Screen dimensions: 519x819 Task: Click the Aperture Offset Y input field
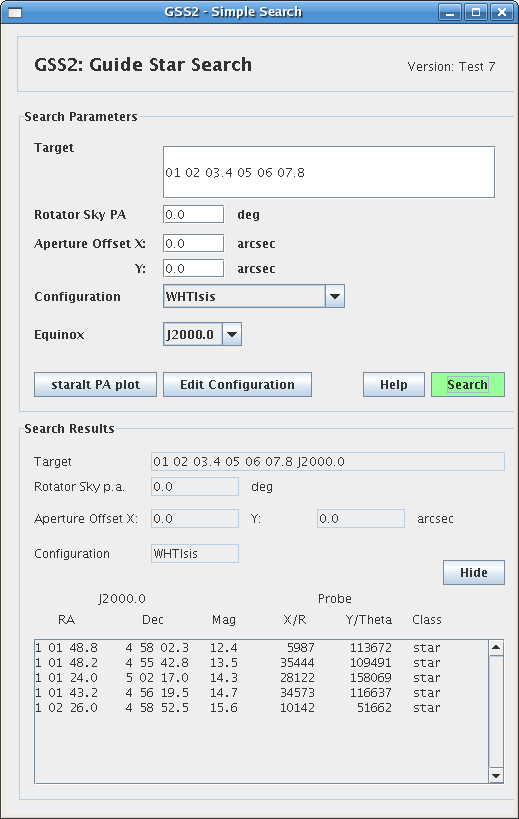click(194, 268)
